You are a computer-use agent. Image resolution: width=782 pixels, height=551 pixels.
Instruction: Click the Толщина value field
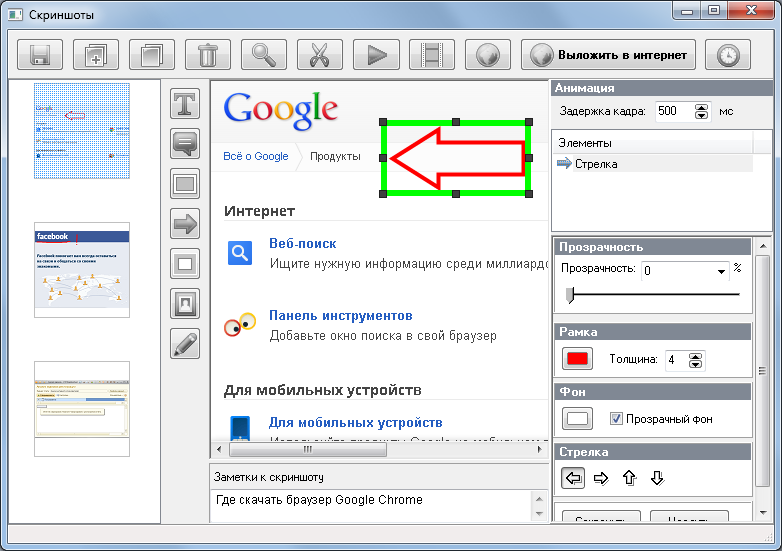click(x=677, y=360)
